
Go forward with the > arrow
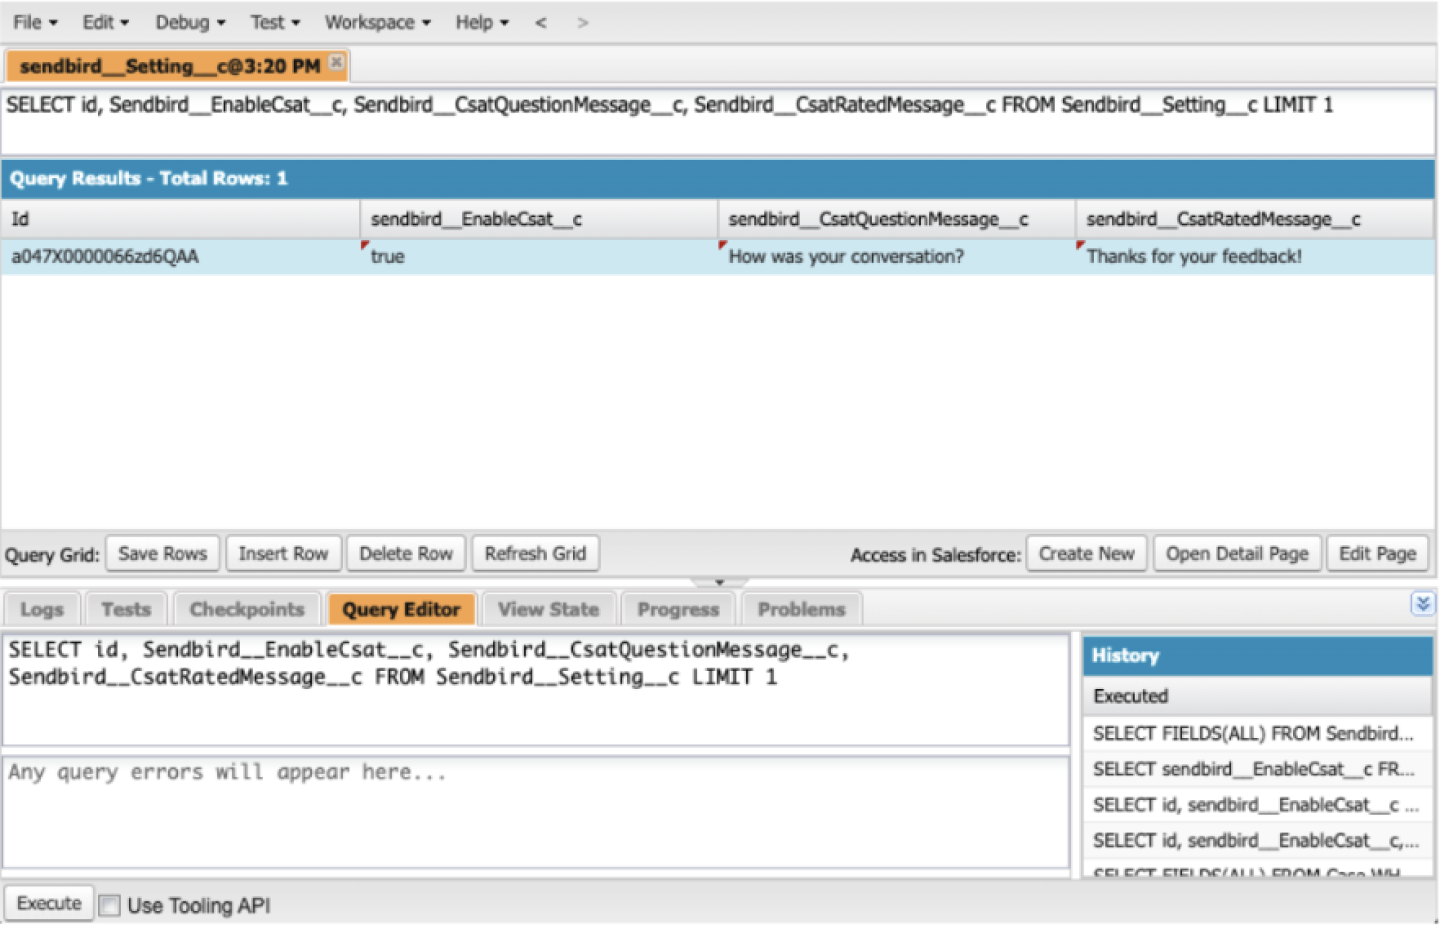583,22
